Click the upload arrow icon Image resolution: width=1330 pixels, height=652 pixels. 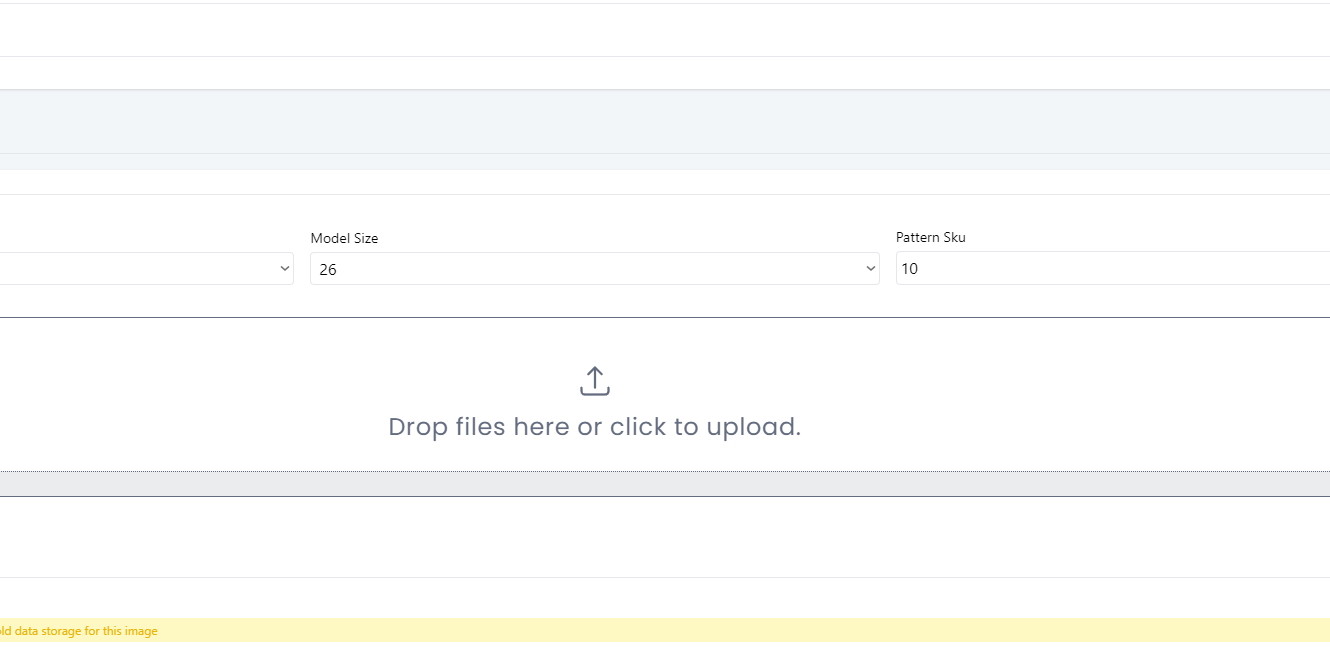pyautogui.click(x=594, y=381)
